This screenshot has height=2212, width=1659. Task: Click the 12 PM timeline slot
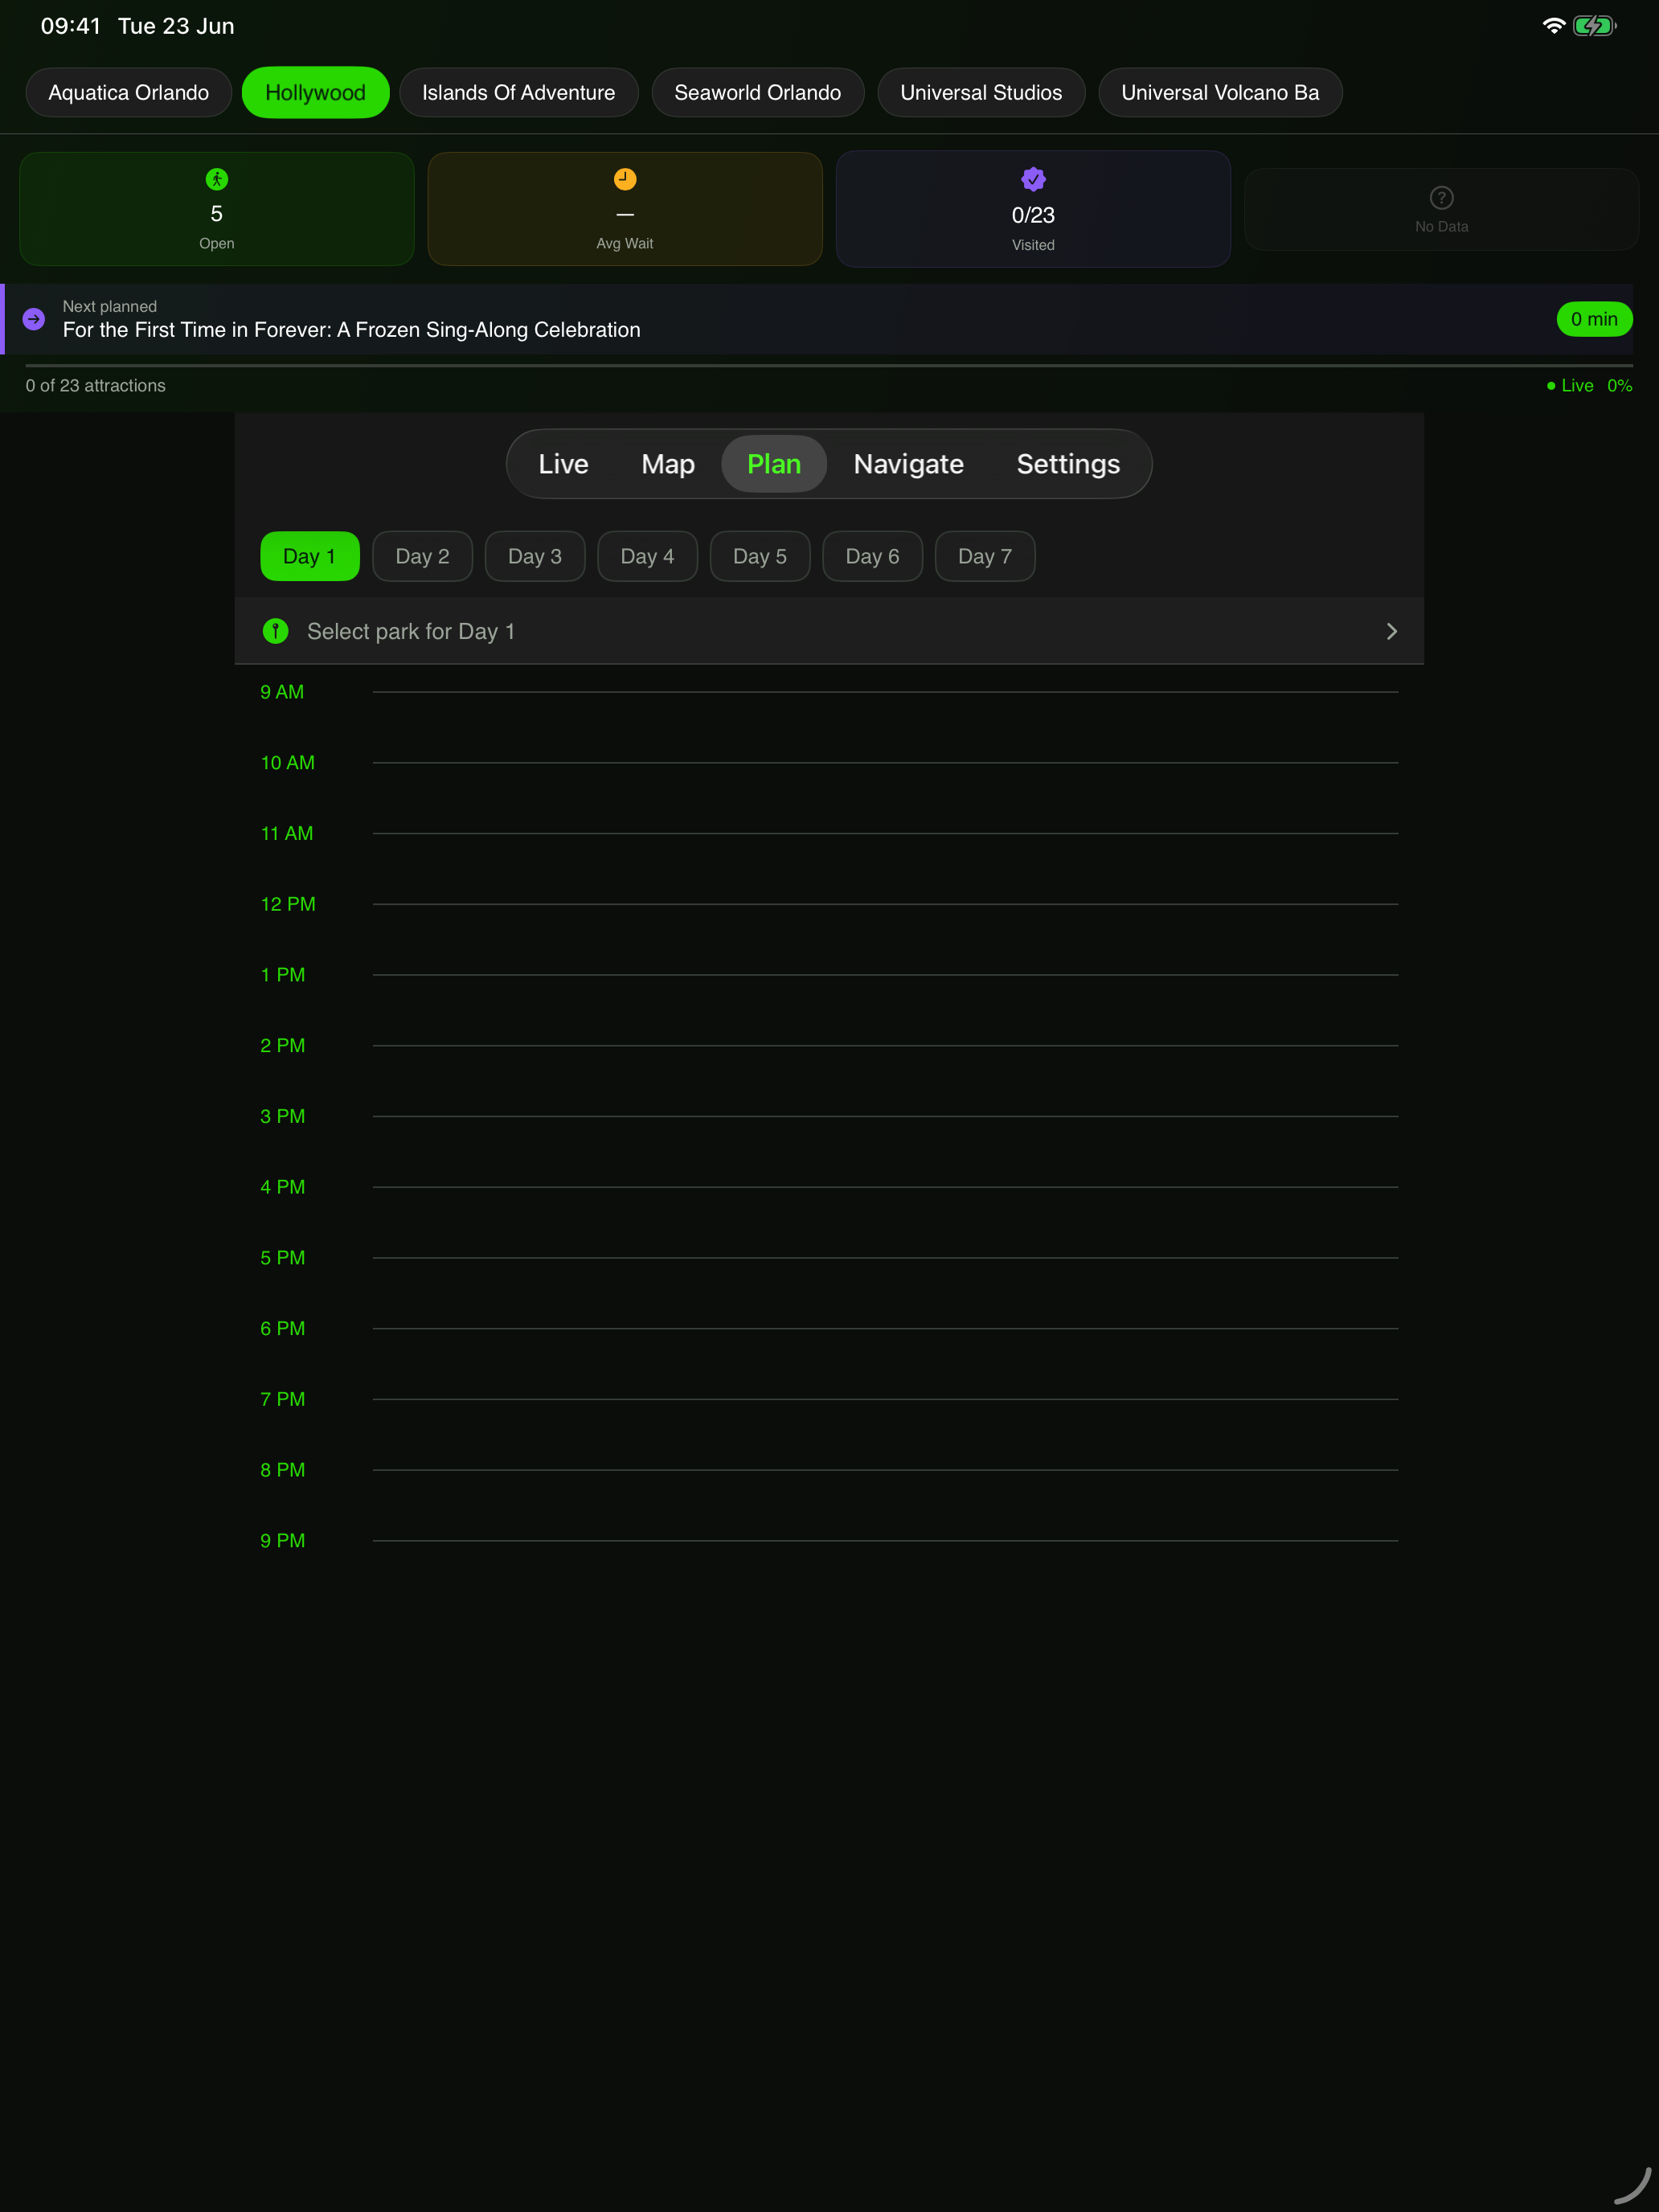829,904
